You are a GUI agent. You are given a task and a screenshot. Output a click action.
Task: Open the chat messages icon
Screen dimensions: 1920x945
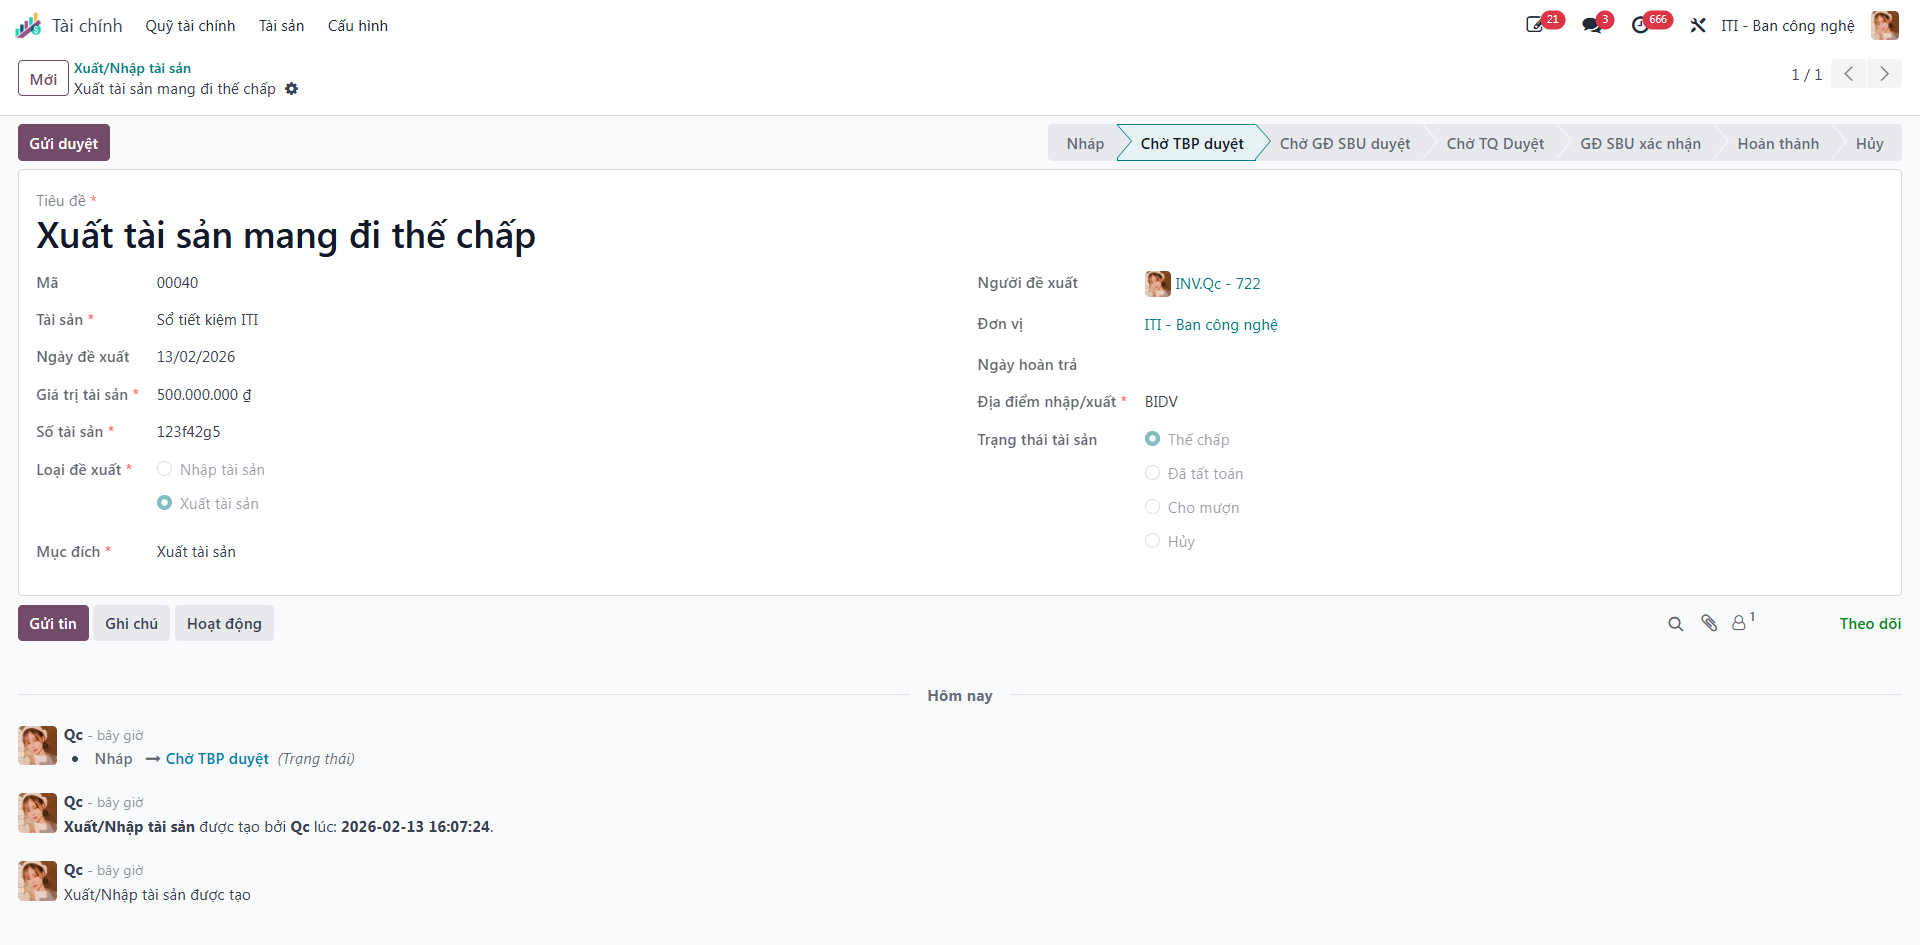(1592, 25)
